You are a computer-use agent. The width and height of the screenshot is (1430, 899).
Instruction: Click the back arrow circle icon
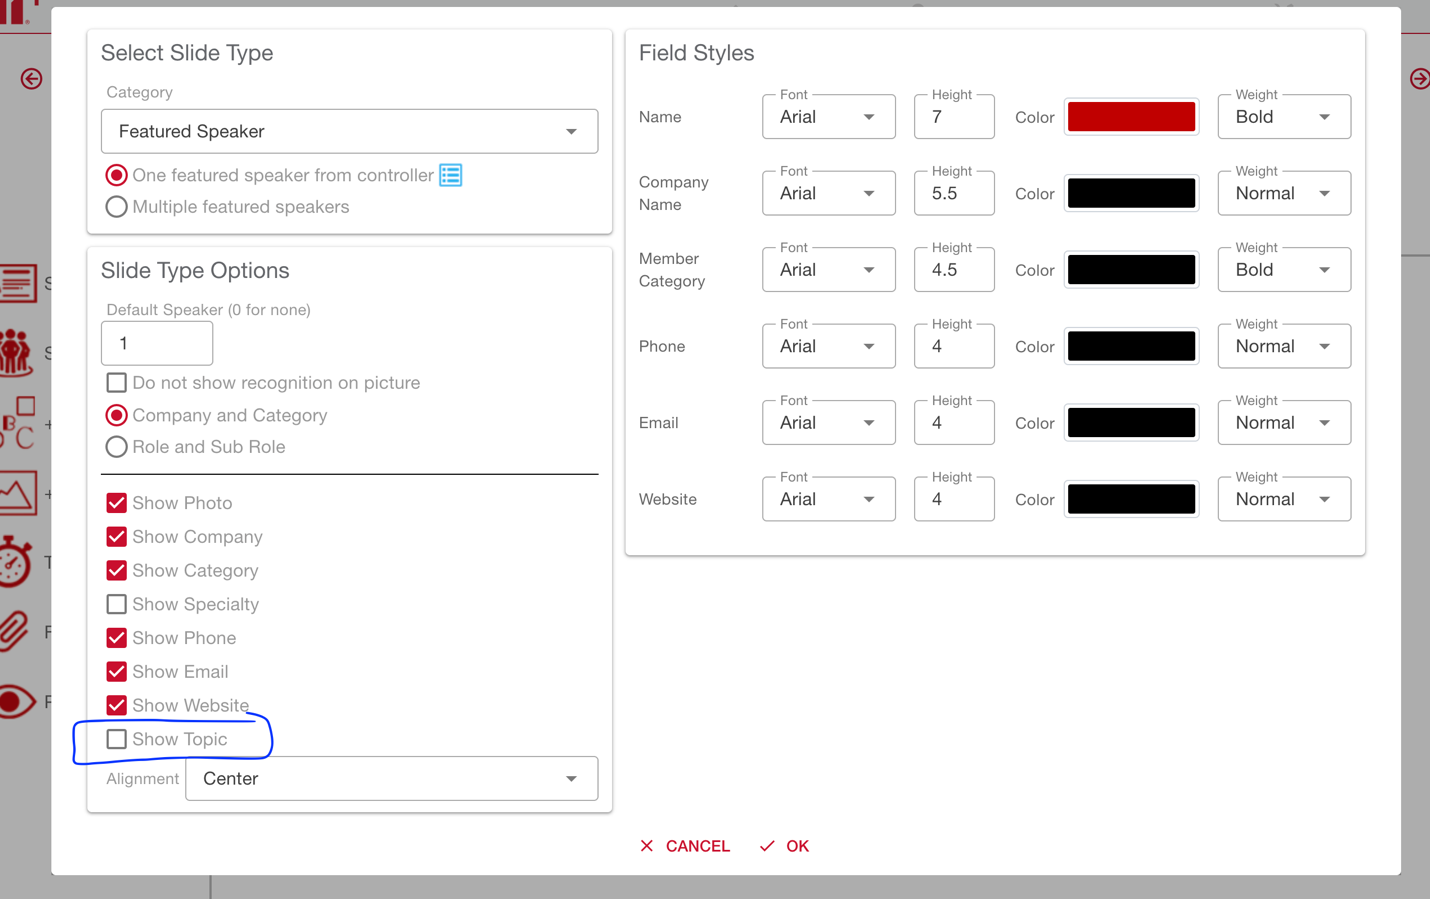pyautogui.click(x=31, y=79)
